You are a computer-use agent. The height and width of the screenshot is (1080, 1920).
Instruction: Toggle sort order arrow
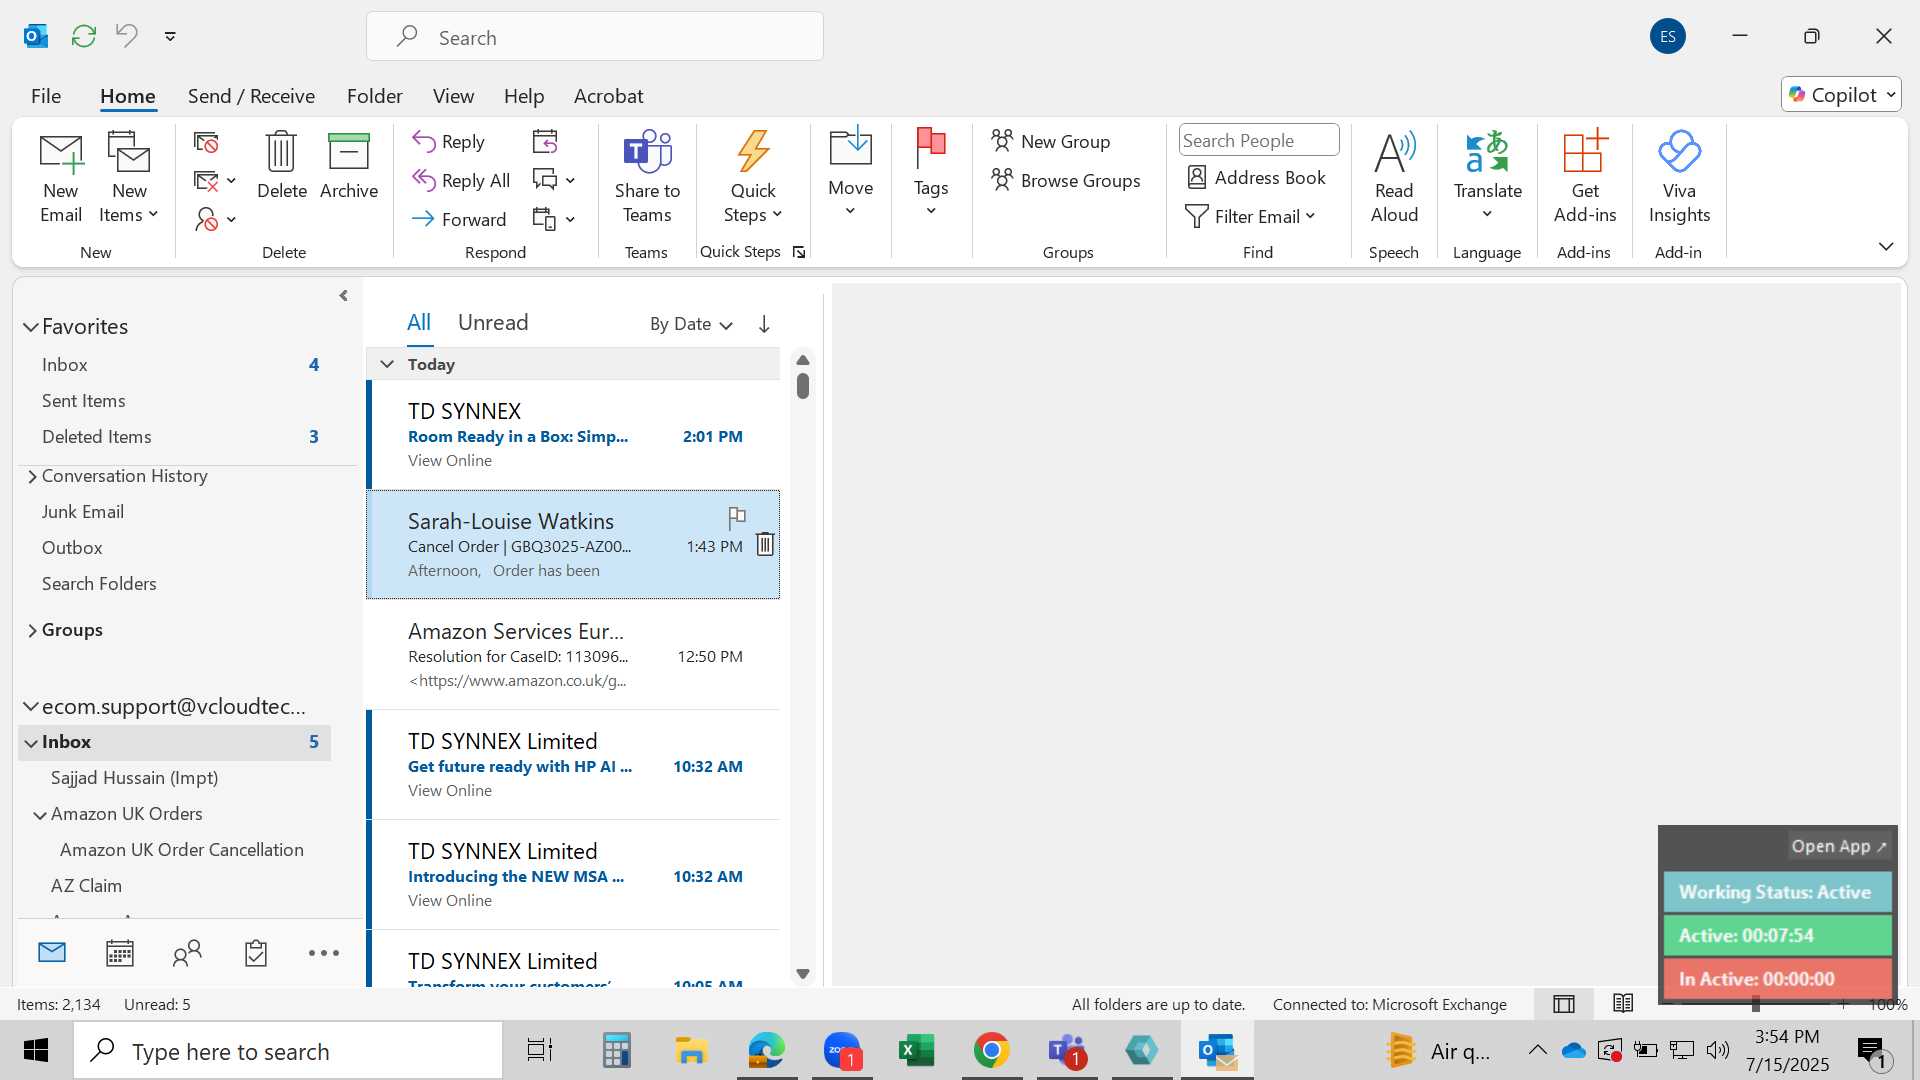(x=764, y=324)
